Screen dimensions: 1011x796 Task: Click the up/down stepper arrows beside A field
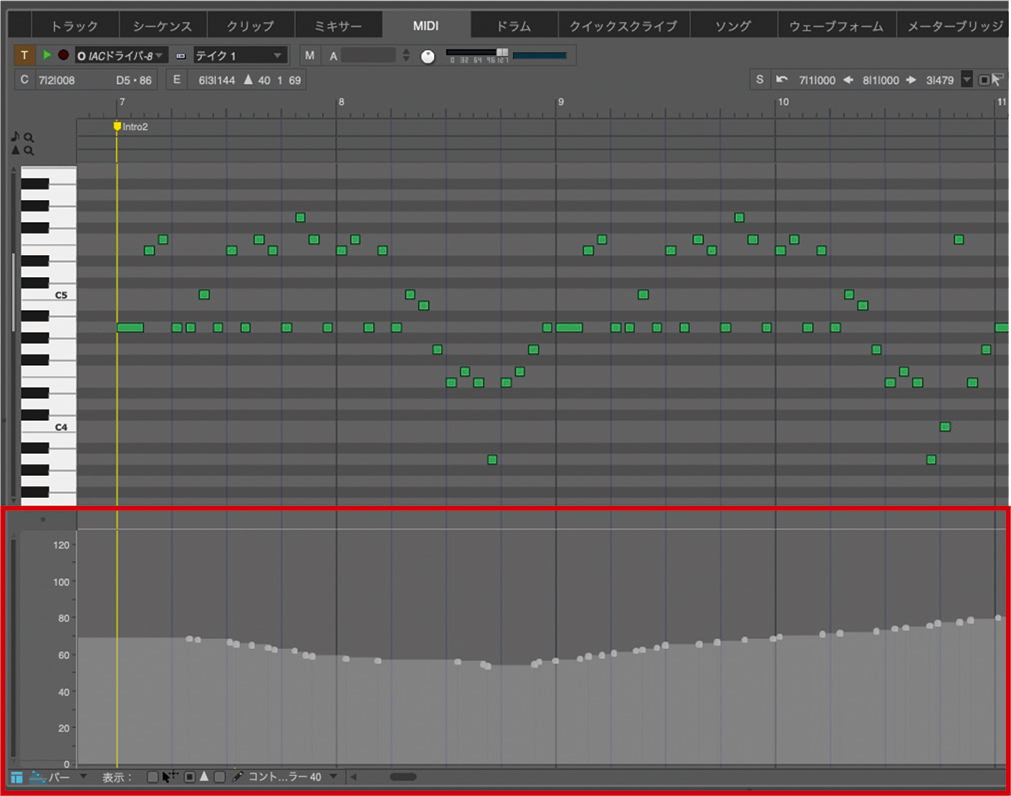point(406,55)
